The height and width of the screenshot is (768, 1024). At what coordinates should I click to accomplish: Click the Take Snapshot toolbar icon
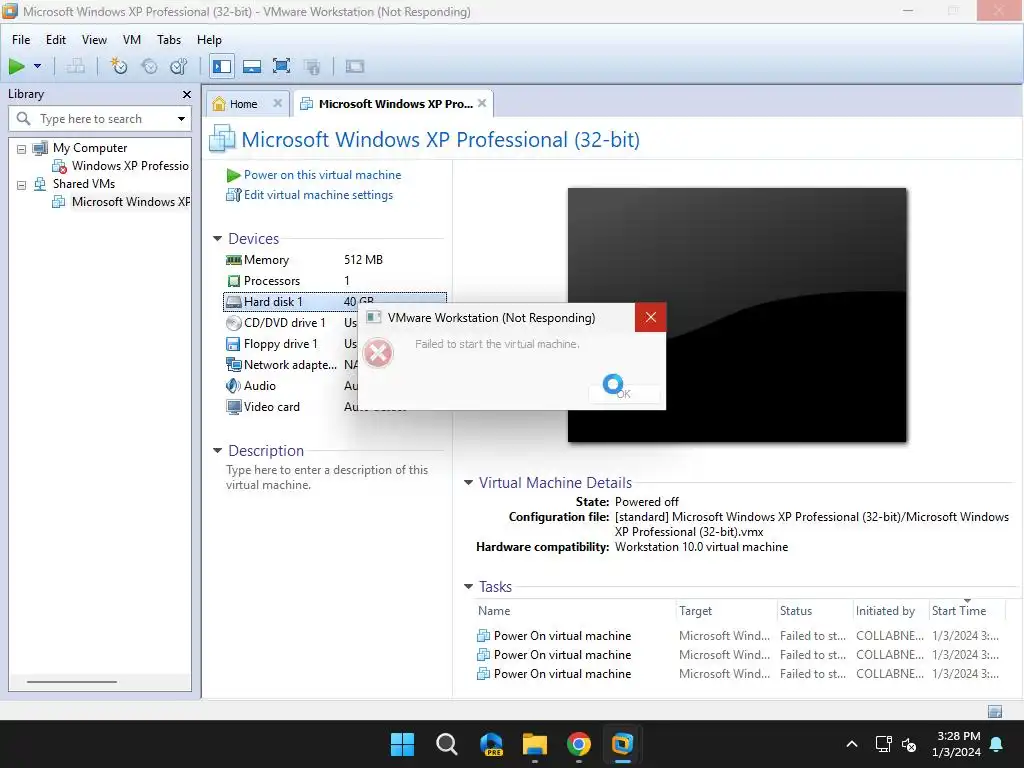click(x=118, y=66)
